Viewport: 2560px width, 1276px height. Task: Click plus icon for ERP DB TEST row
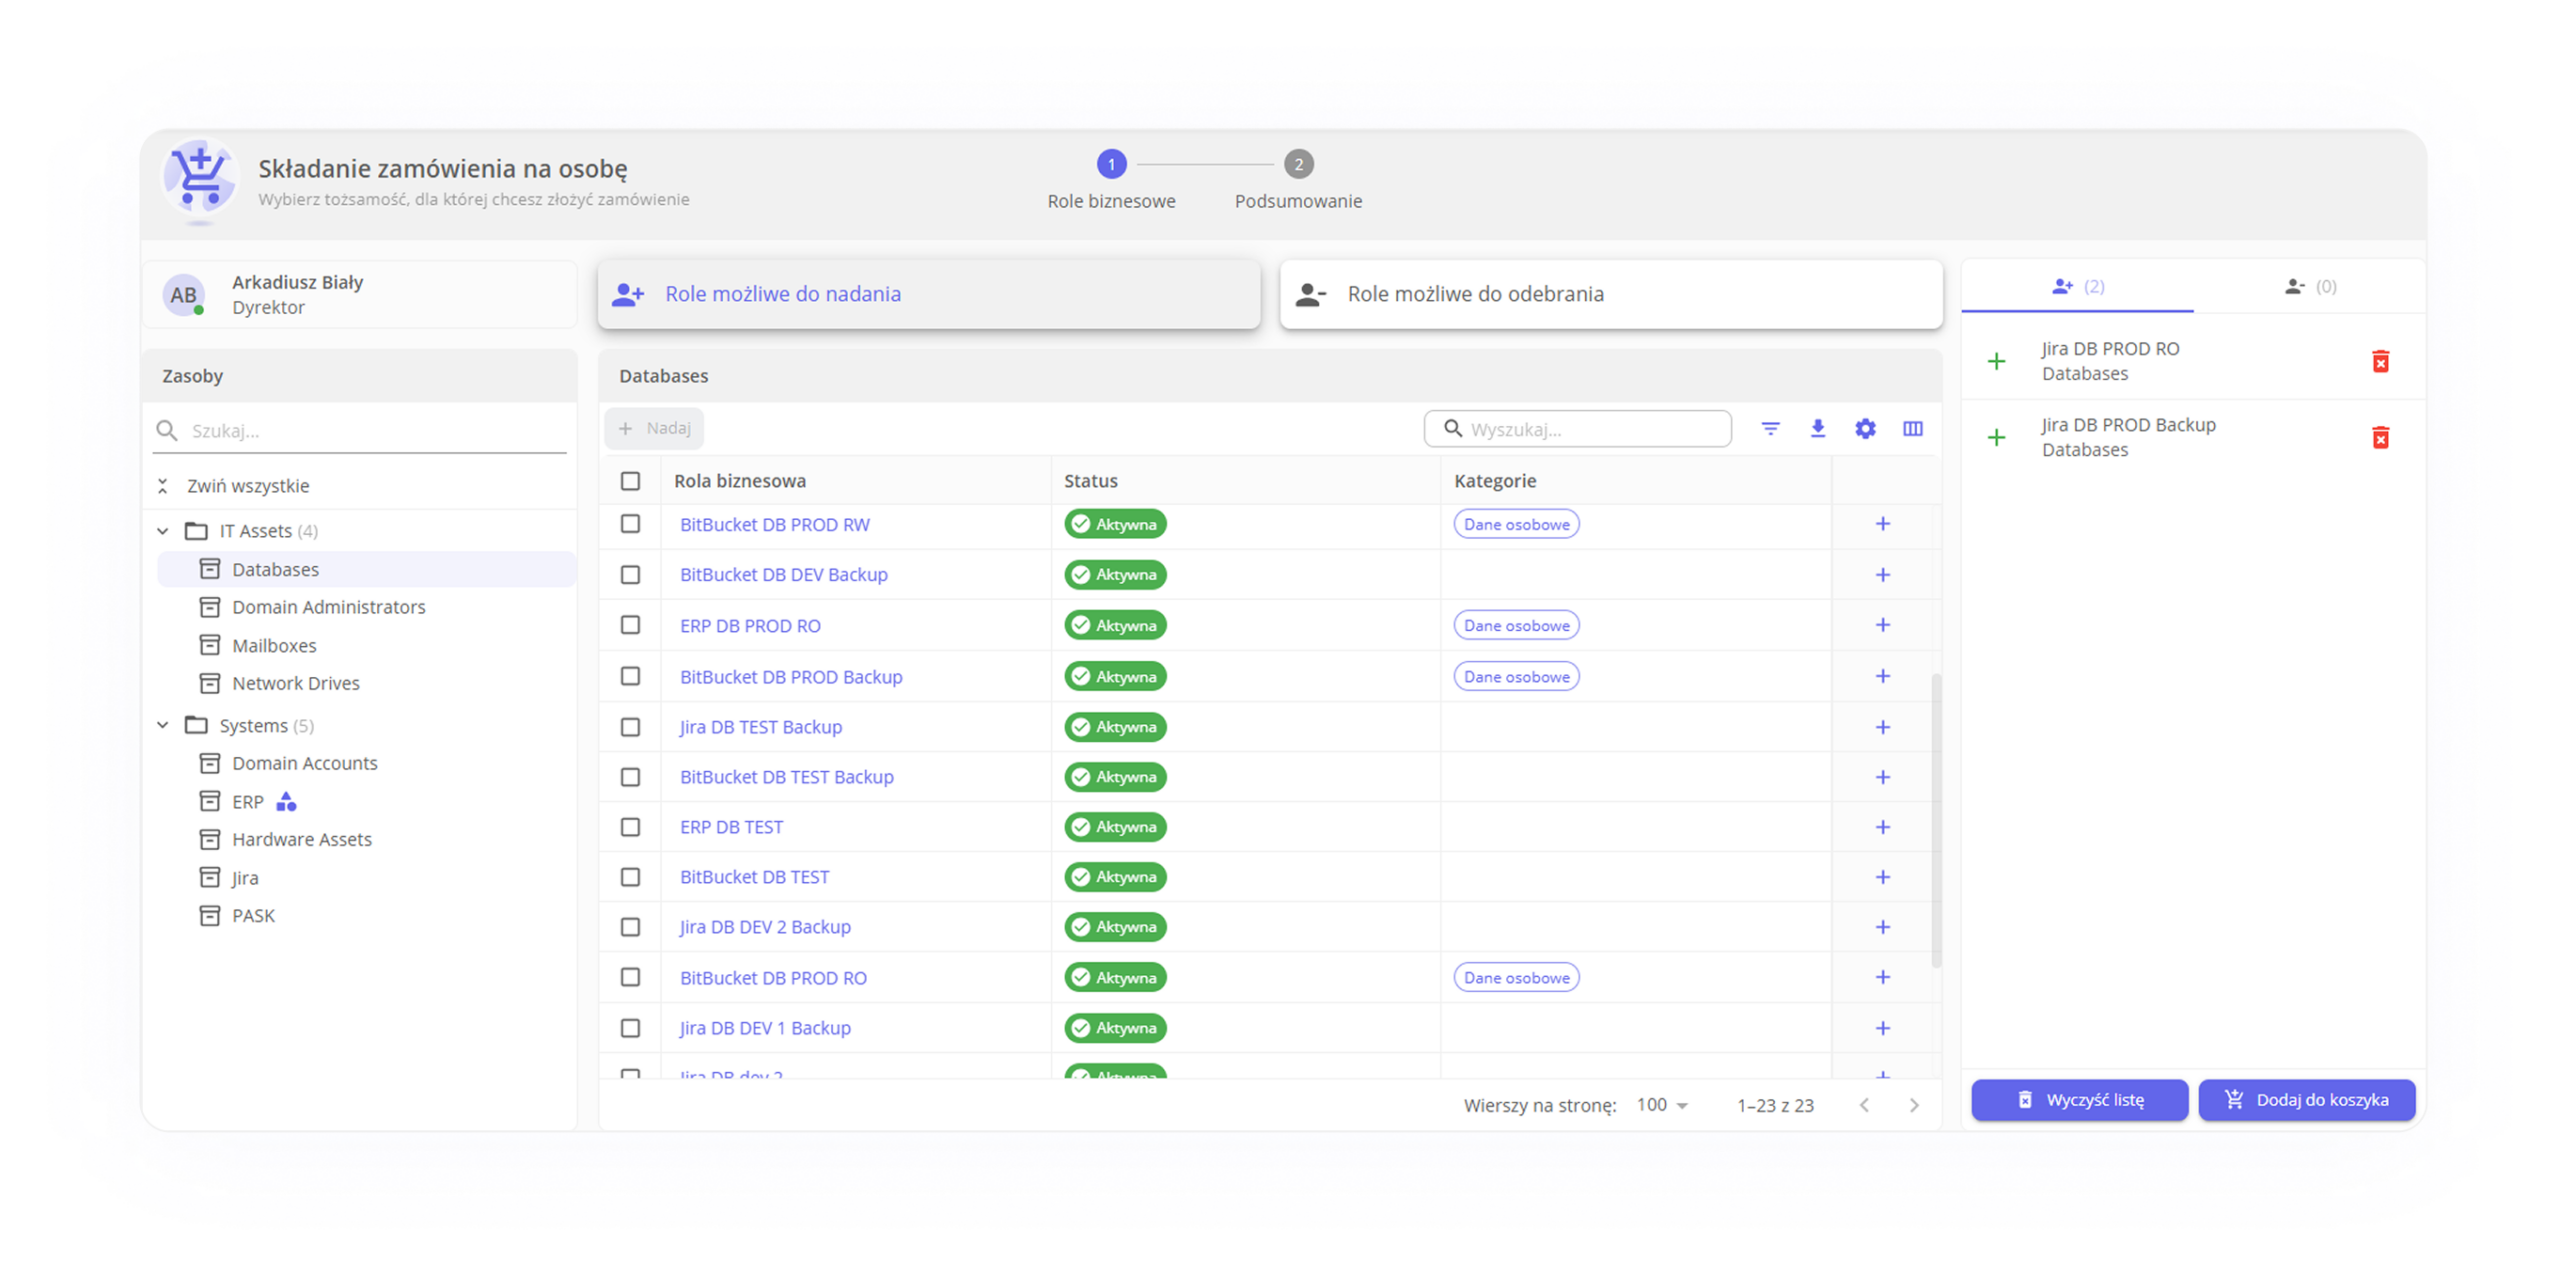coord(1882,827)
